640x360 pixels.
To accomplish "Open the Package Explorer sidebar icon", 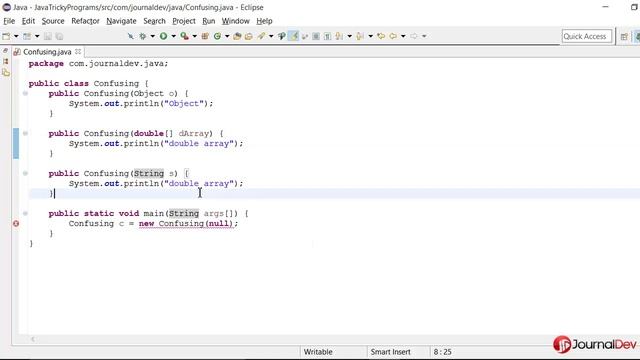I will (5, 61).
